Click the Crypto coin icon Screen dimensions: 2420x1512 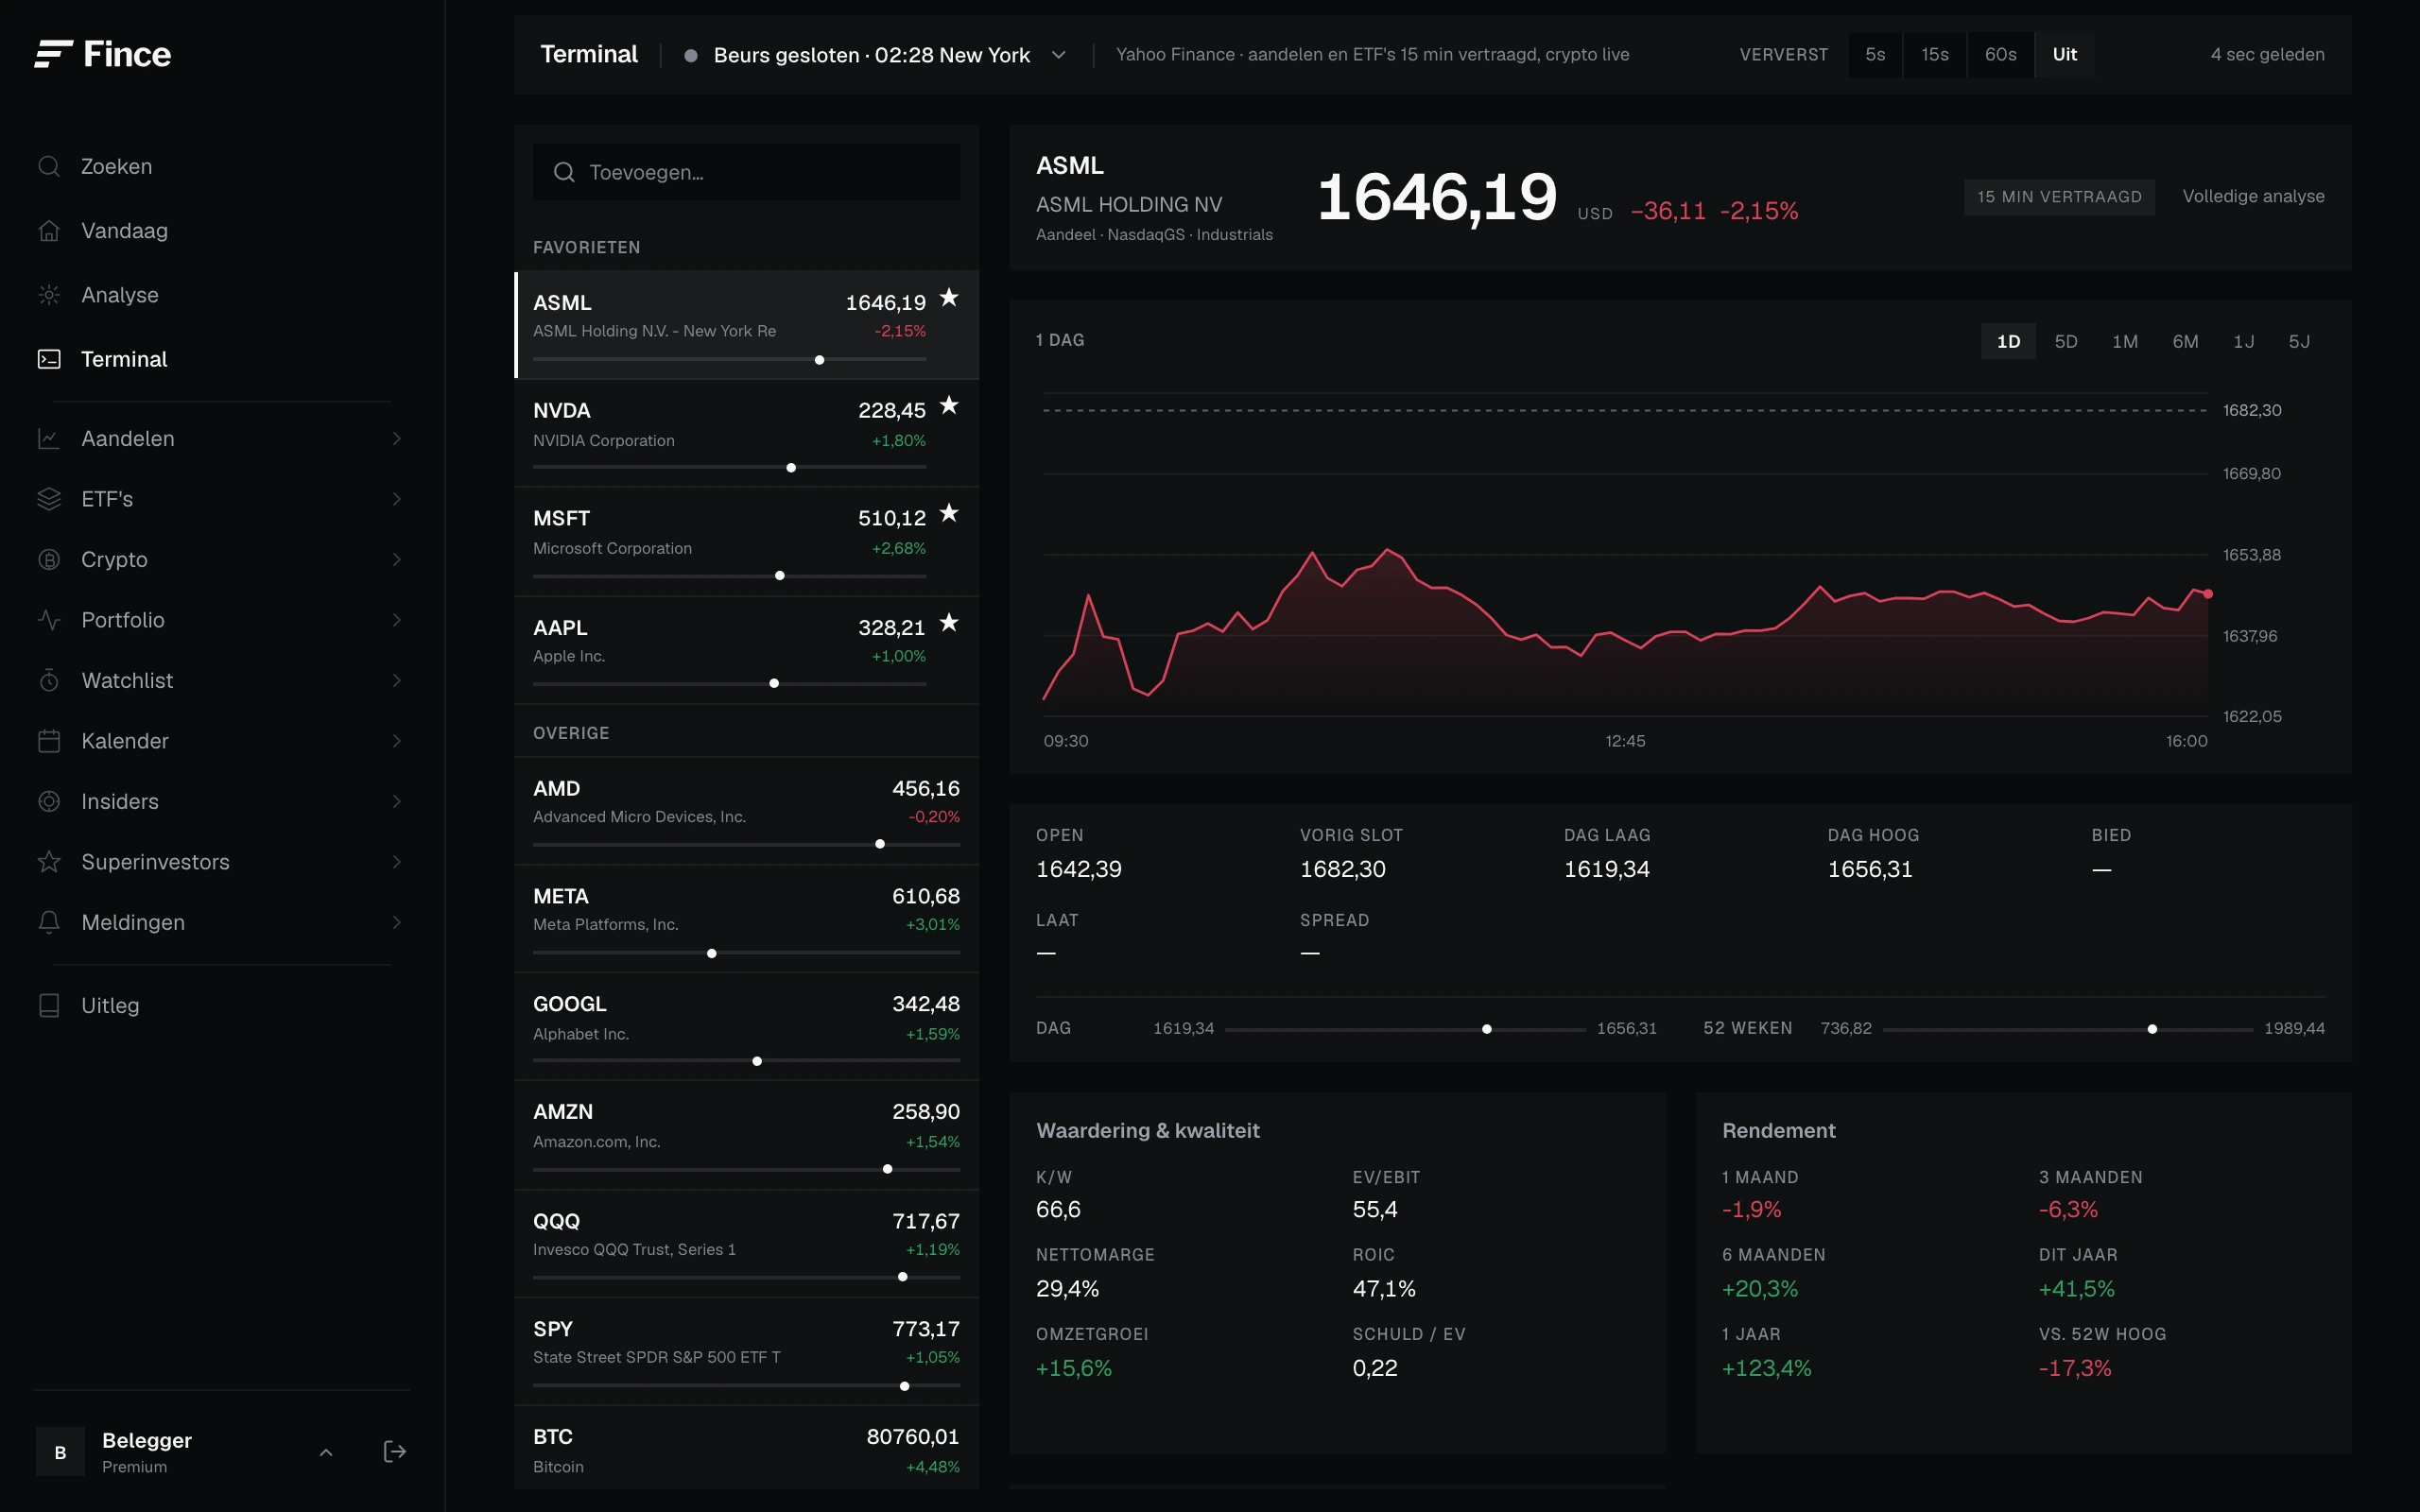point(49,559)
